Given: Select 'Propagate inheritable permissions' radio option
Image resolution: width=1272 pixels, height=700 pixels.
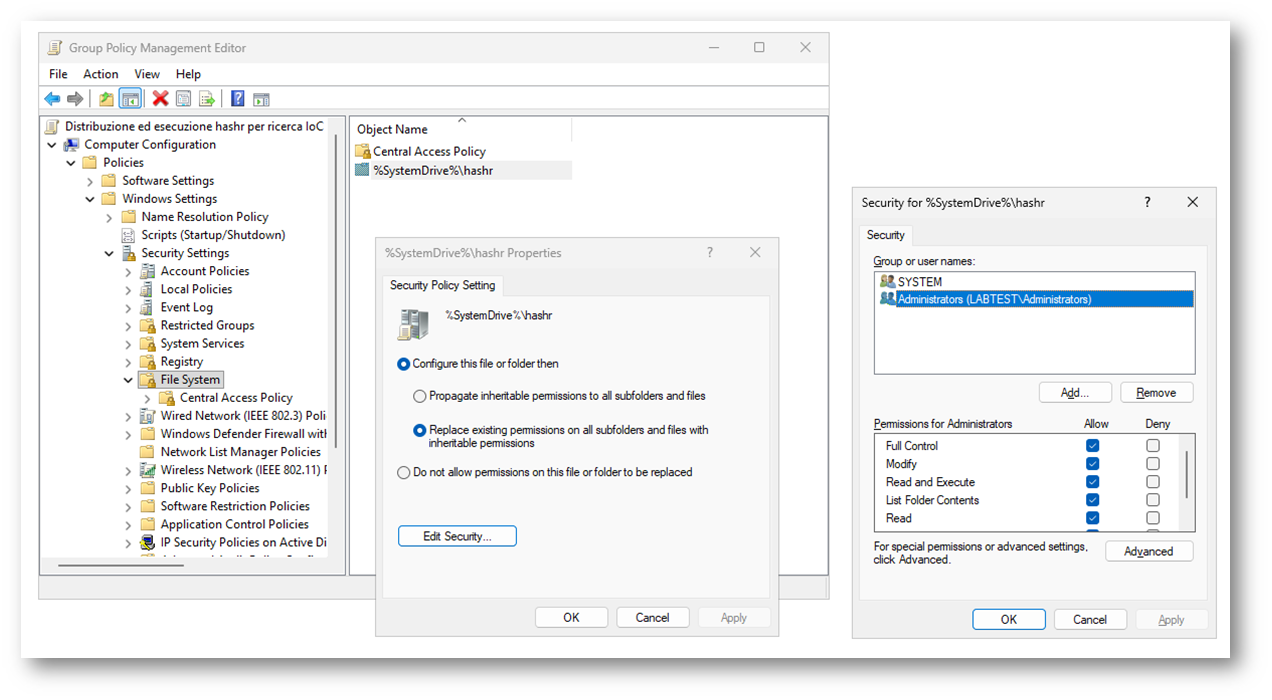Looking at the screenshot, I should point(420,396).
